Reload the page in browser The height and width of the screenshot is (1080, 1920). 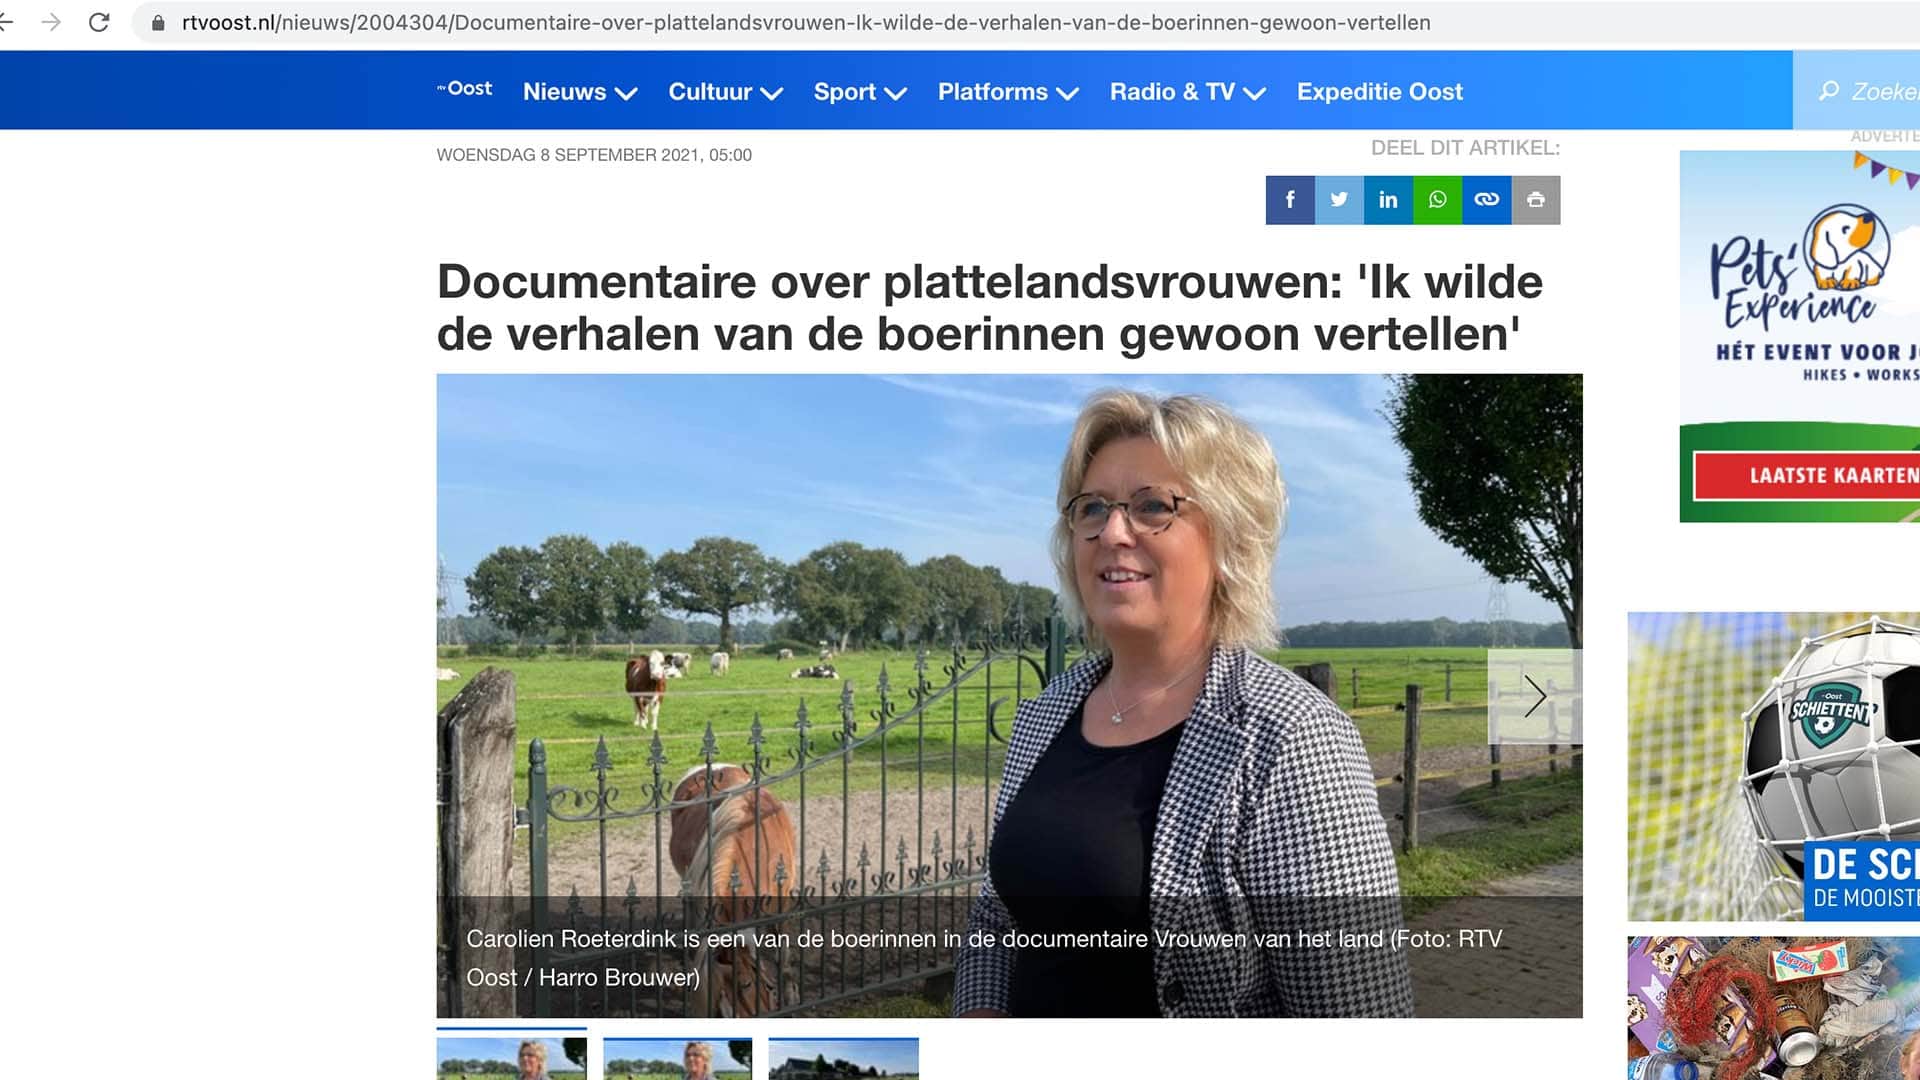(x=99, y=22)
